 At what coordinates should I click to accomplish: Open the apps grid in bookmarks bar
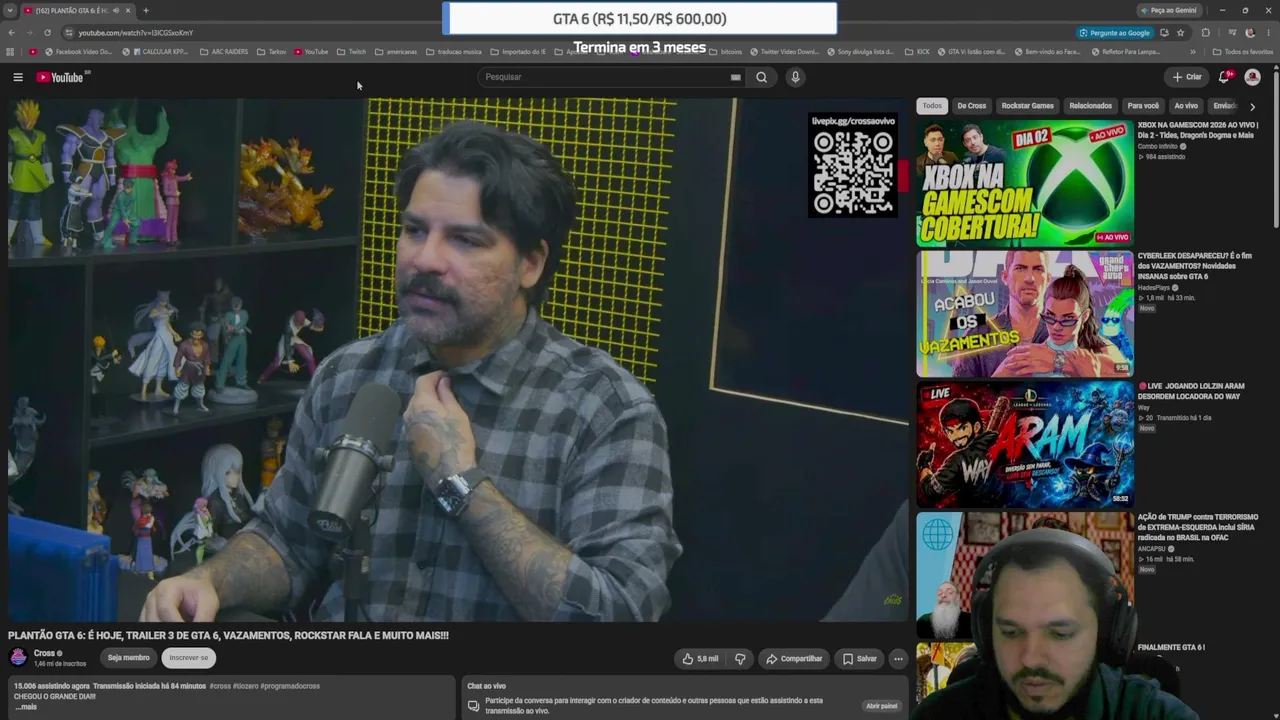point(11,52)
